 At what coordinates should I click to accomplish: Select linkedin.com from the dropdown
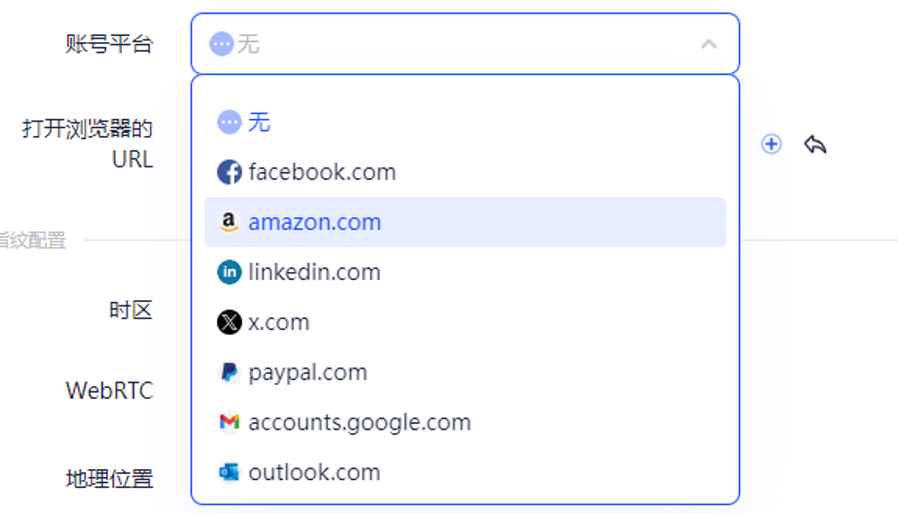coord(465,273)
